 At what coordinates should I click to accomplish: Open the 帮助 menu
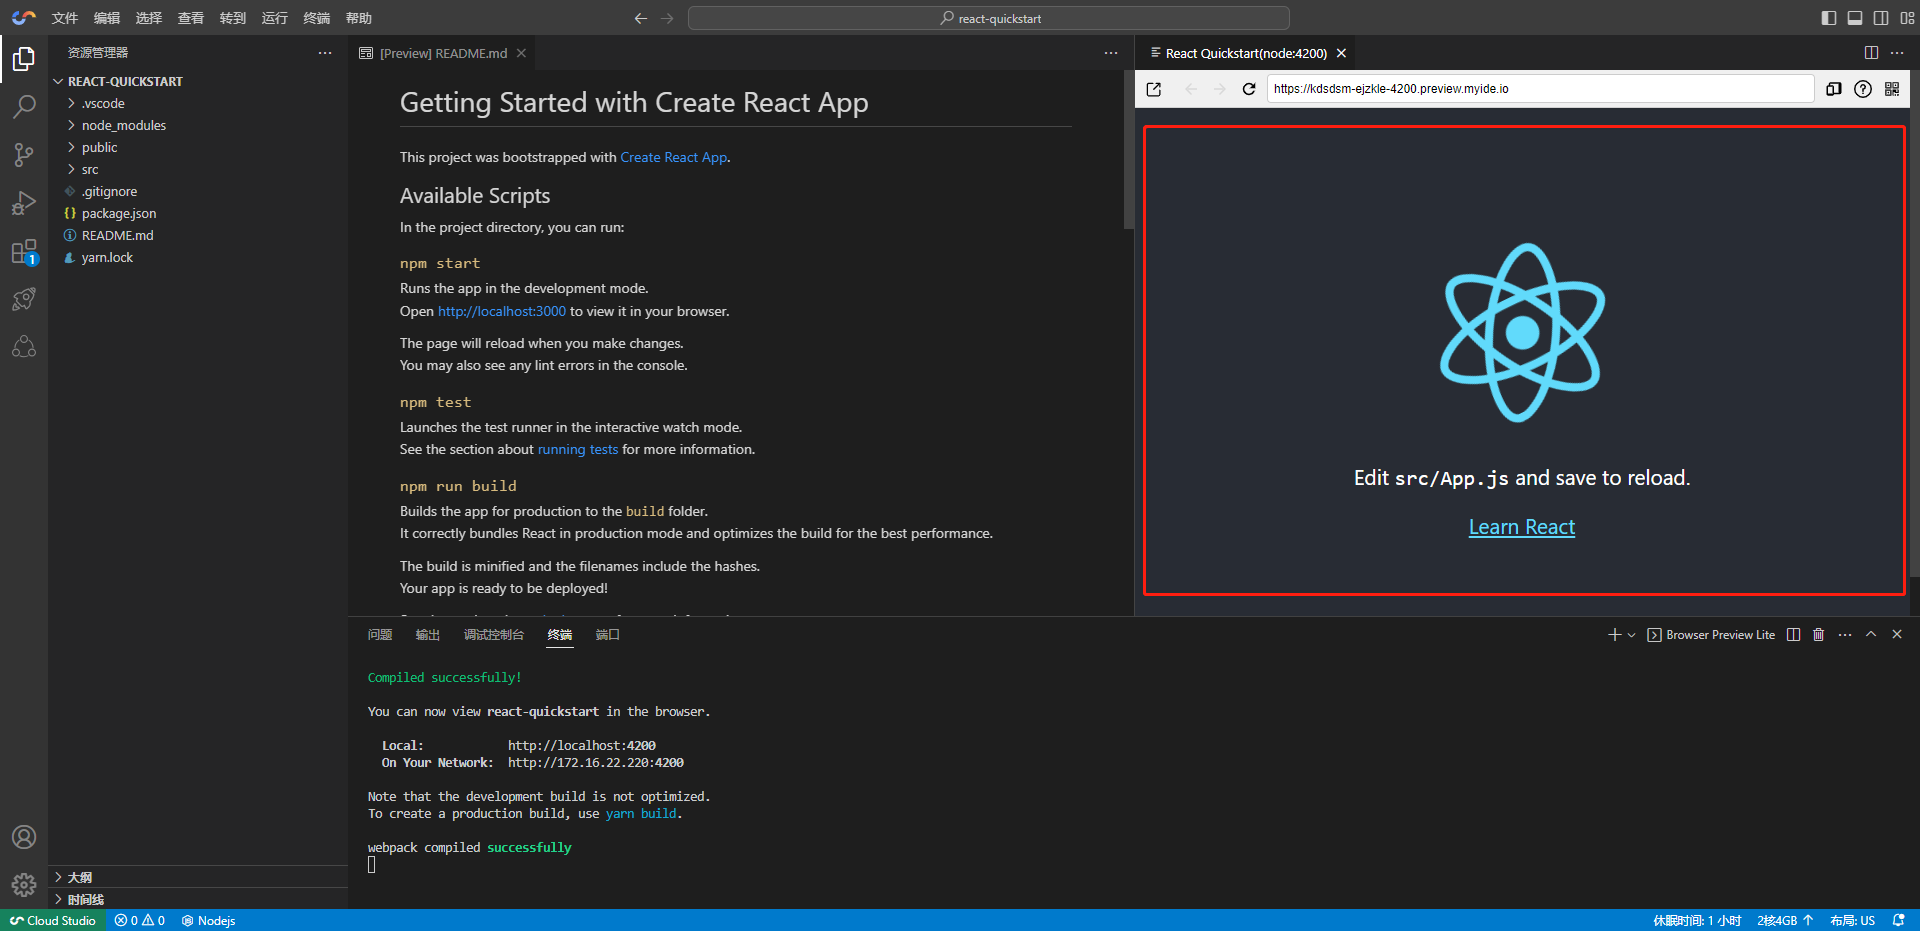coord(359,18)
